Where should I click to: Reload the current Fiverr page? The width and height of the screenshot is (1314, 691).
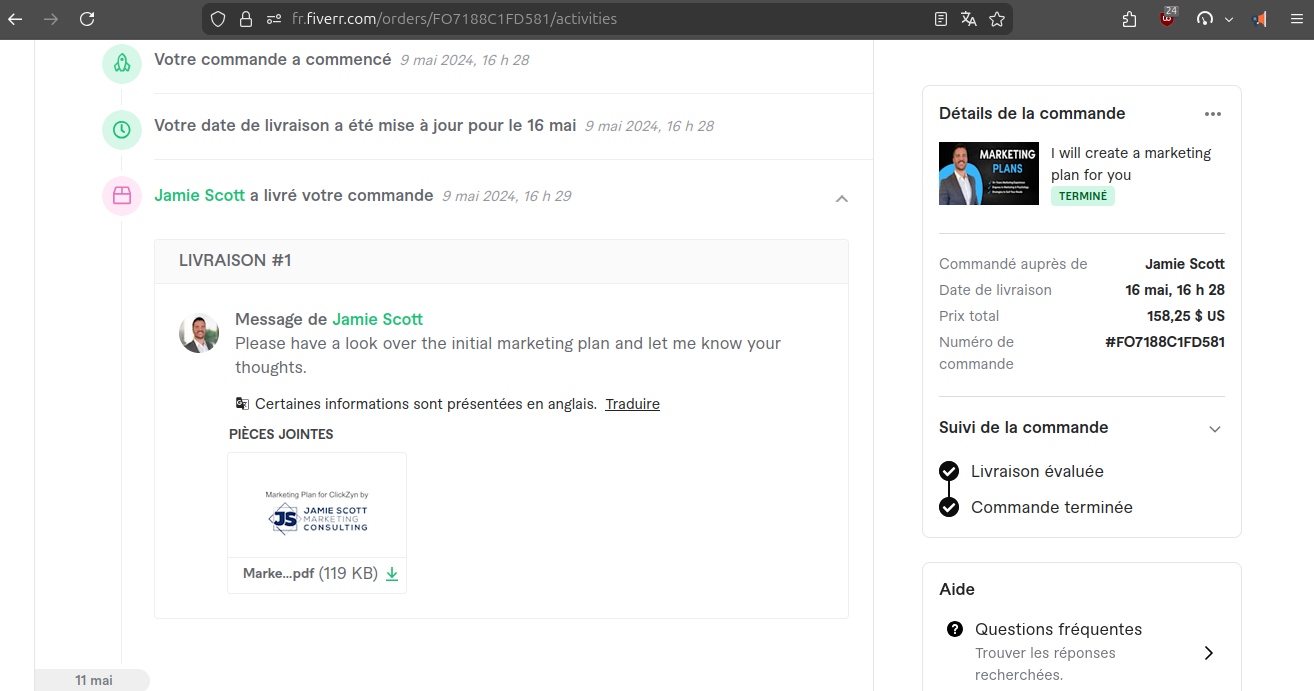87,19
